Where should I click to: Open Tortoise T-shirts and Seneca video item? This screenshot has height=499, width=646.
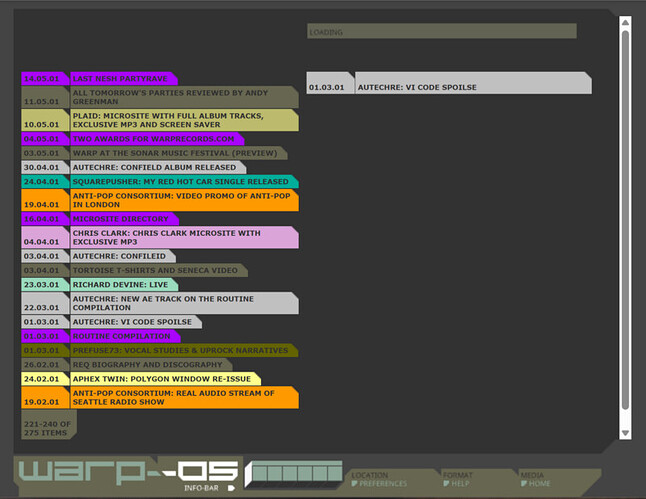pos(159,270)
